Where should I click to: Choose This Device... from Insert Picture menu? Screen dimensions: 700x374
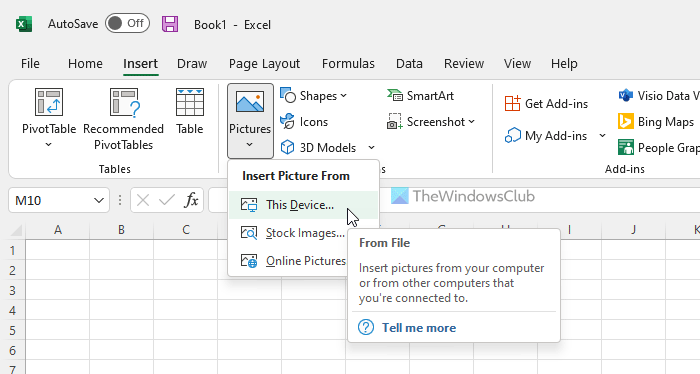(304, 205)
